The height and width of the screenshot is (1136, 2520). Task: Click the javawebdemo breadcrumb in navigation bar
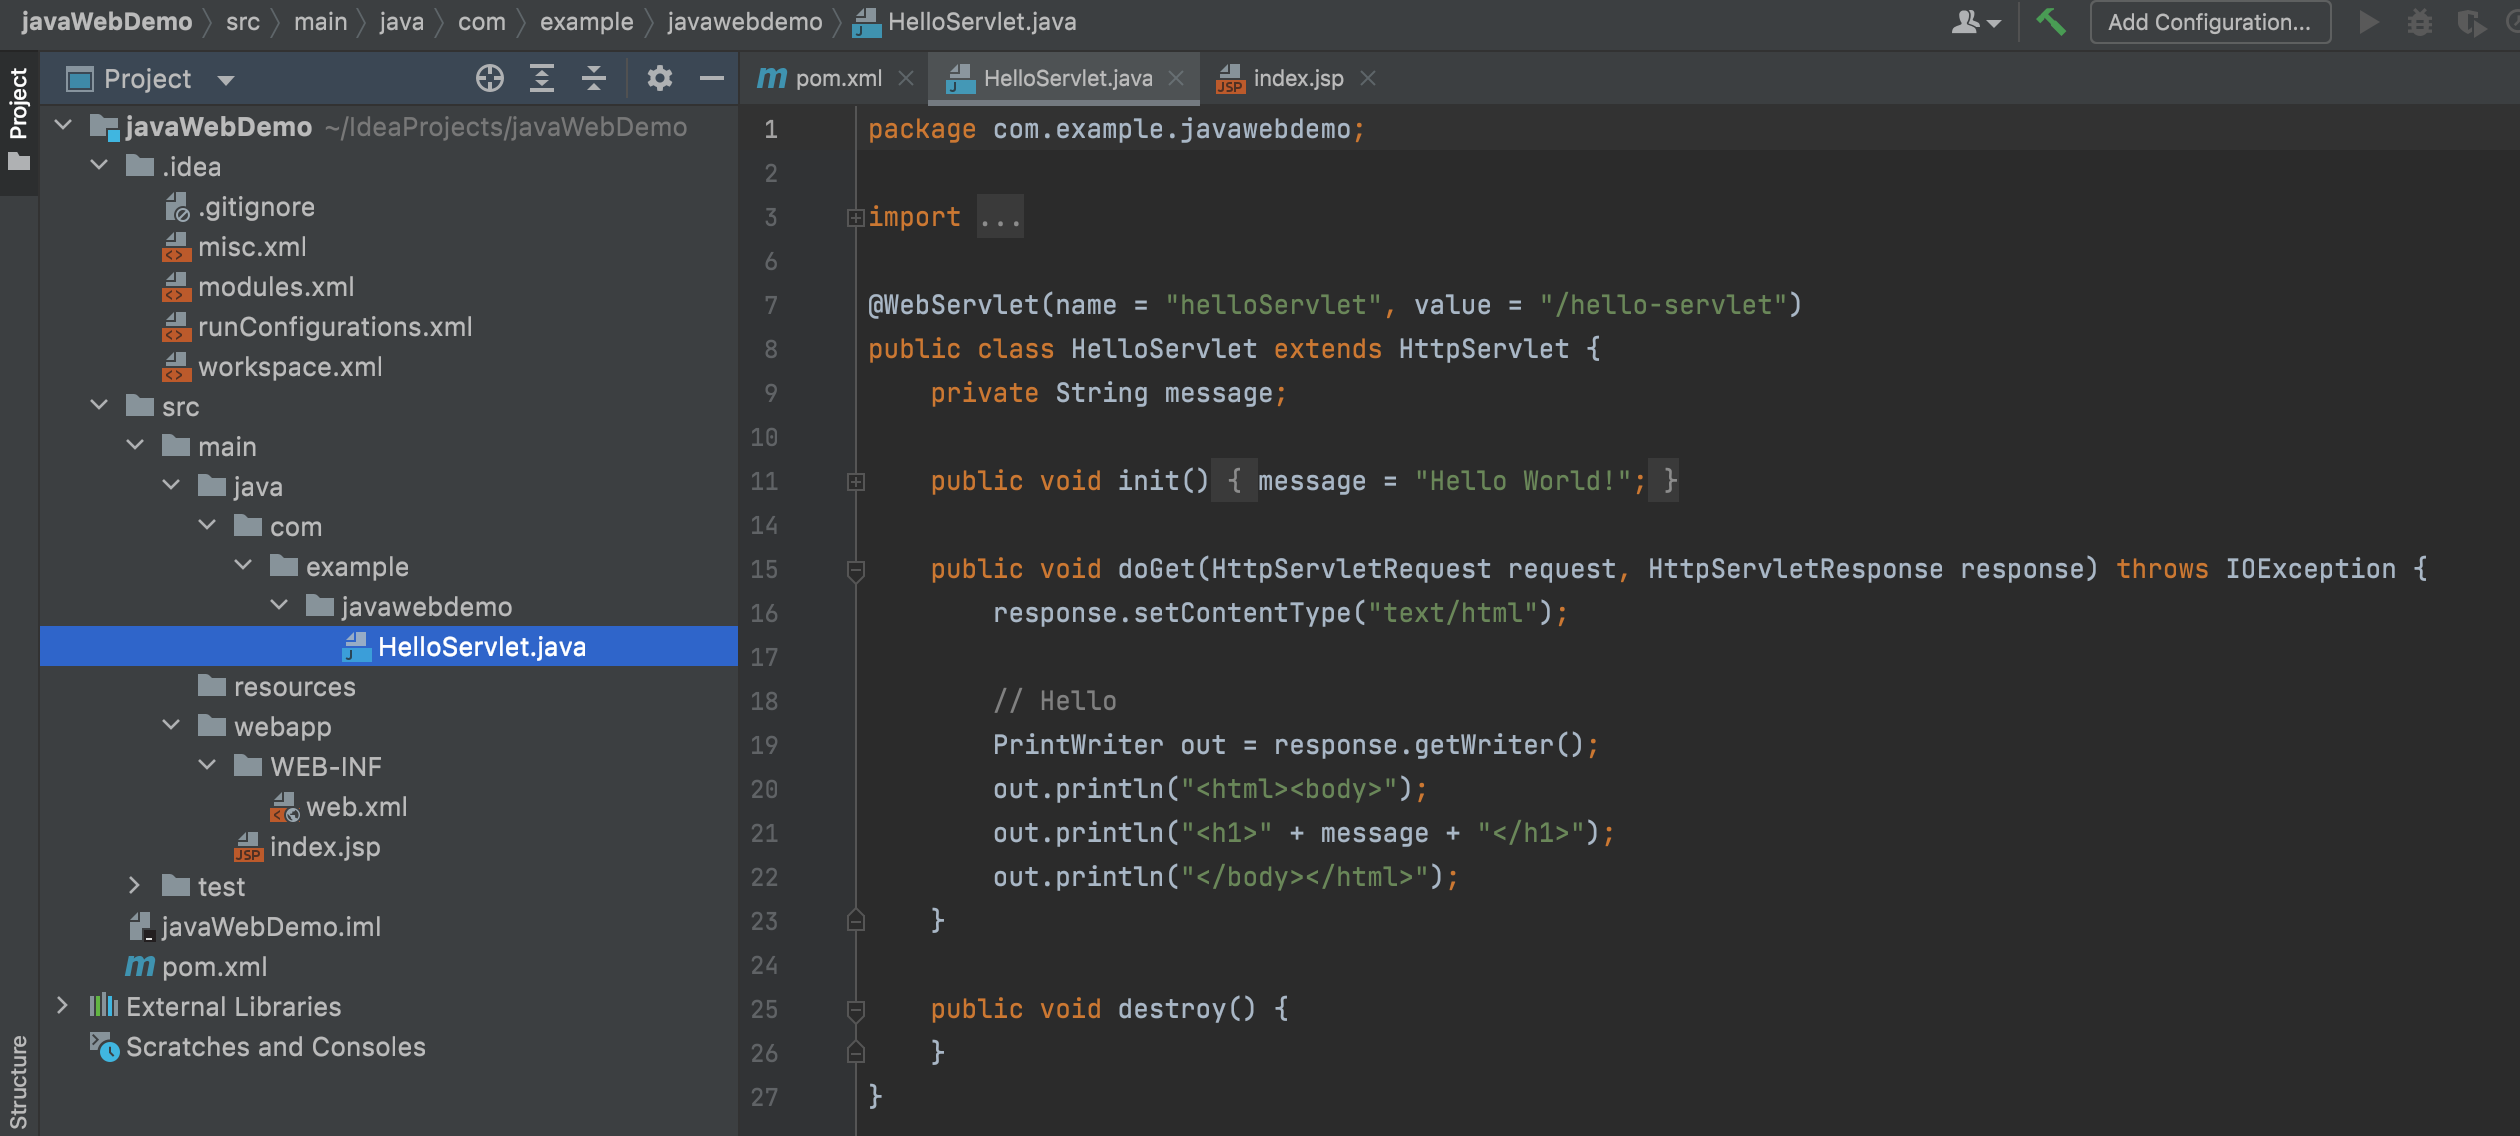[744, 22]
